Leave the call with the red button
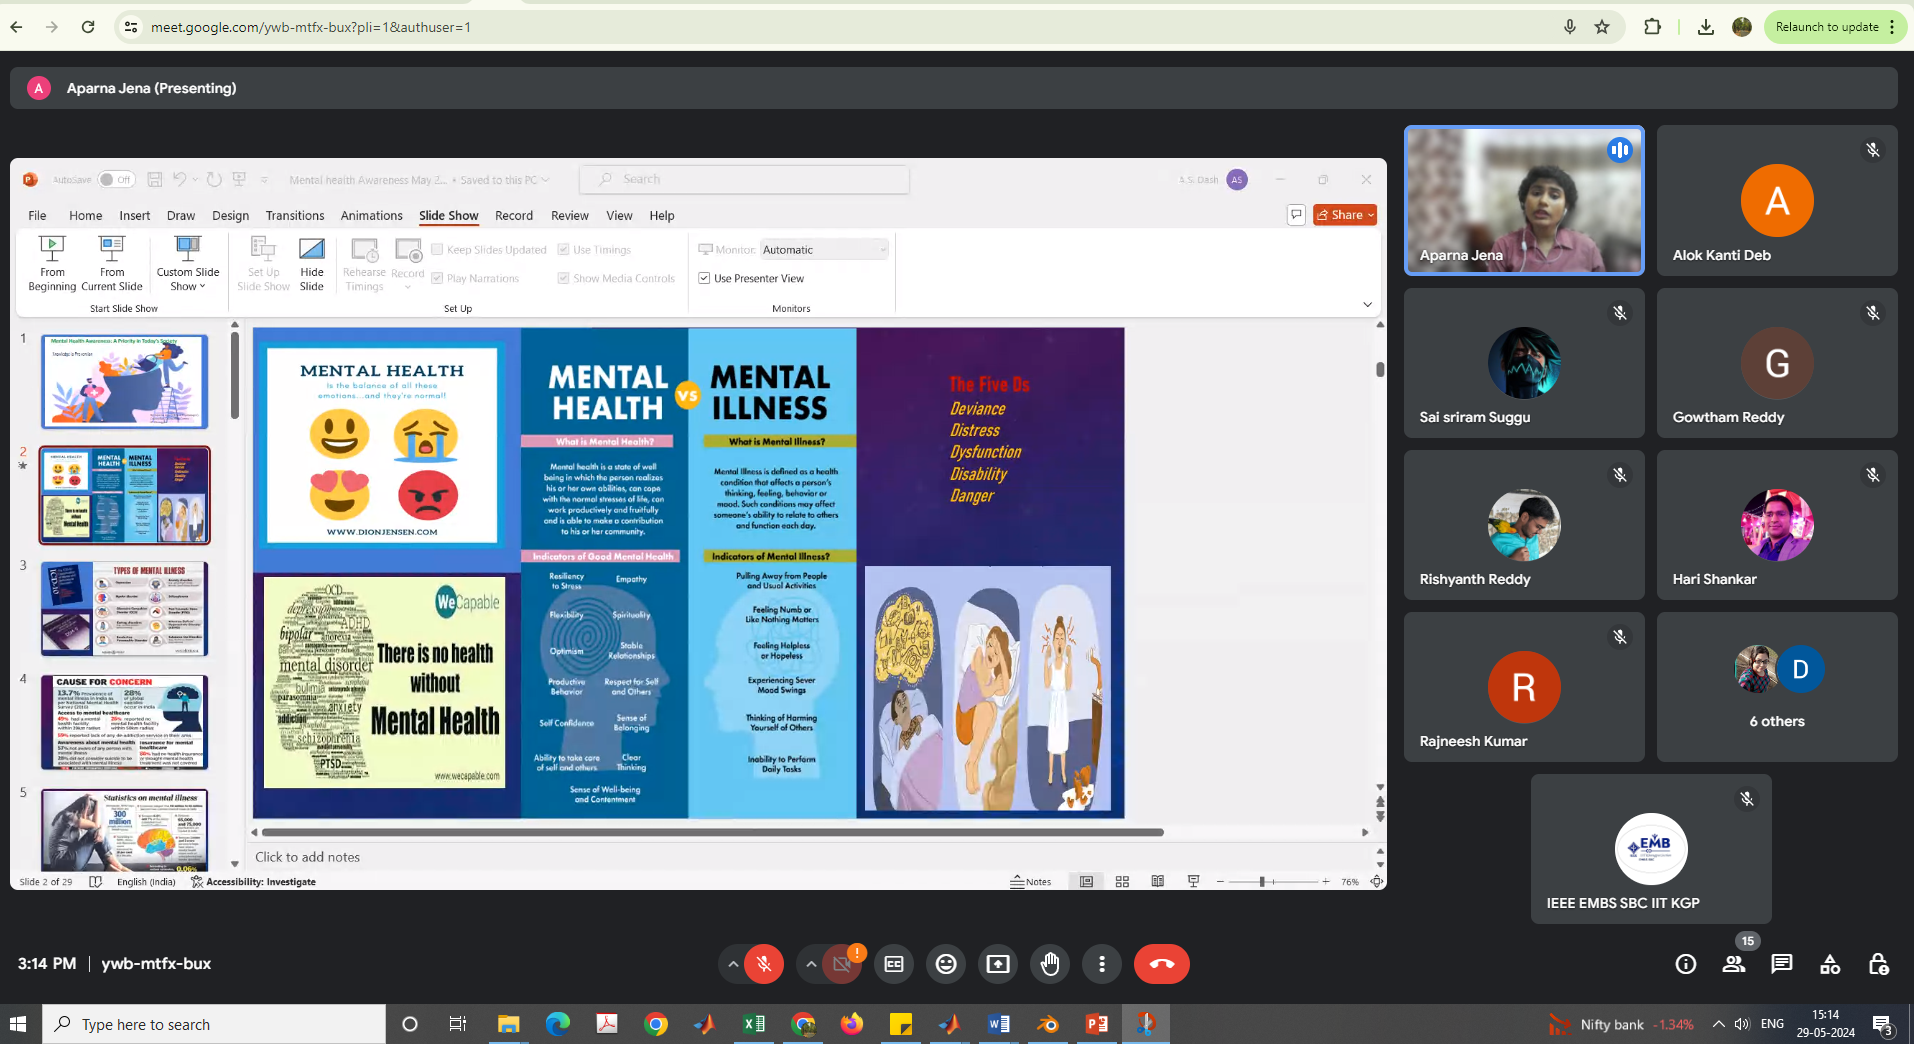Image resolution: width=1914 pixels, height=1044 pixels. point(1162,964)
